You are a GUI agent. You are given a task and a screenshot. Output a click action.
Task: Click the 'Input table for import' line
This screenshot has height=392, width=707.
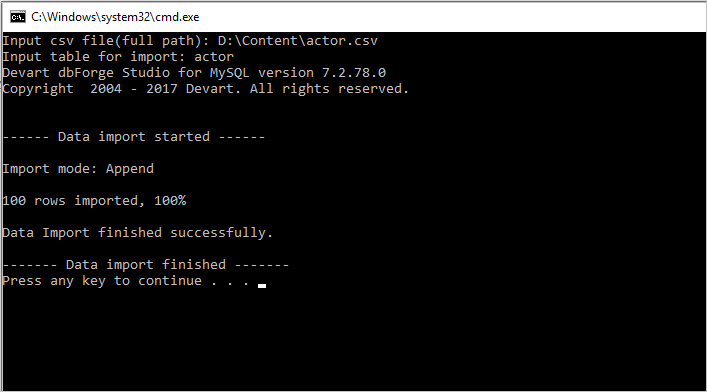click(118, 57)
